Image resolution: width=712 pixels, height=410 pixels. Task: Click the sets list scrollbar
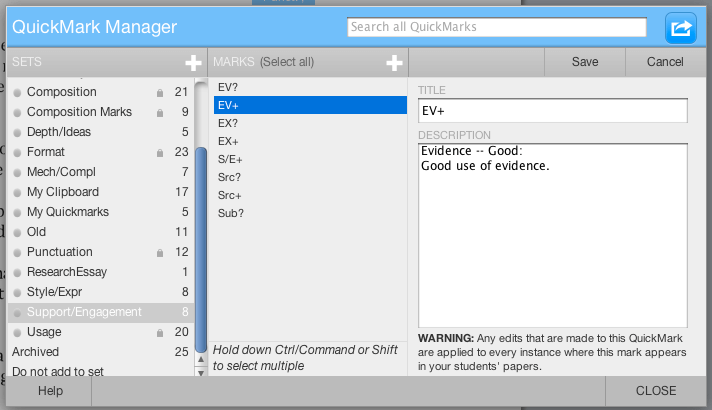point(201,240)
